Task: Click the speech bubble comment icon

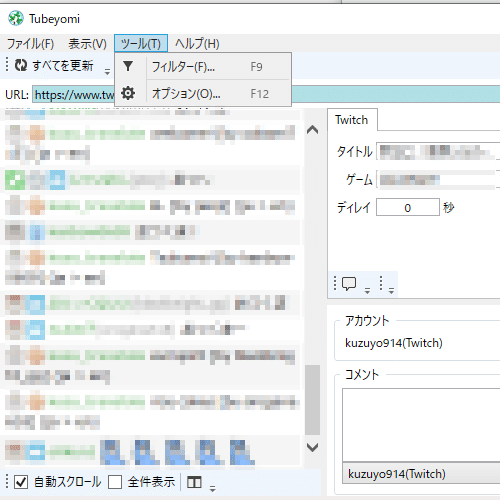Action: (x=349, y=284)
